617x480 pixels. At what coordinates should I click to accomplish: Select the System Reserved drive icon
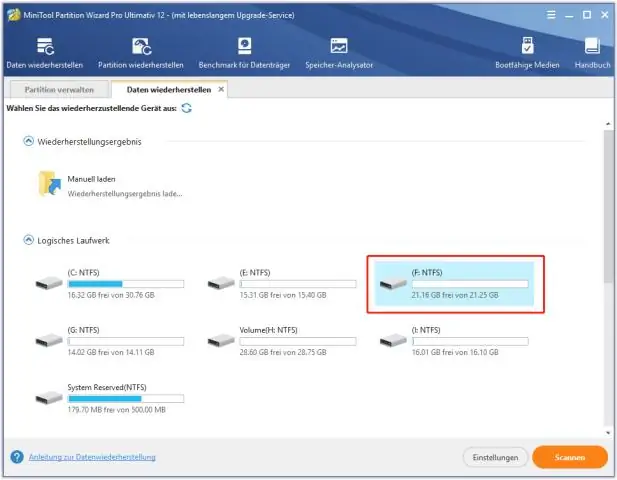click(49, 397)
